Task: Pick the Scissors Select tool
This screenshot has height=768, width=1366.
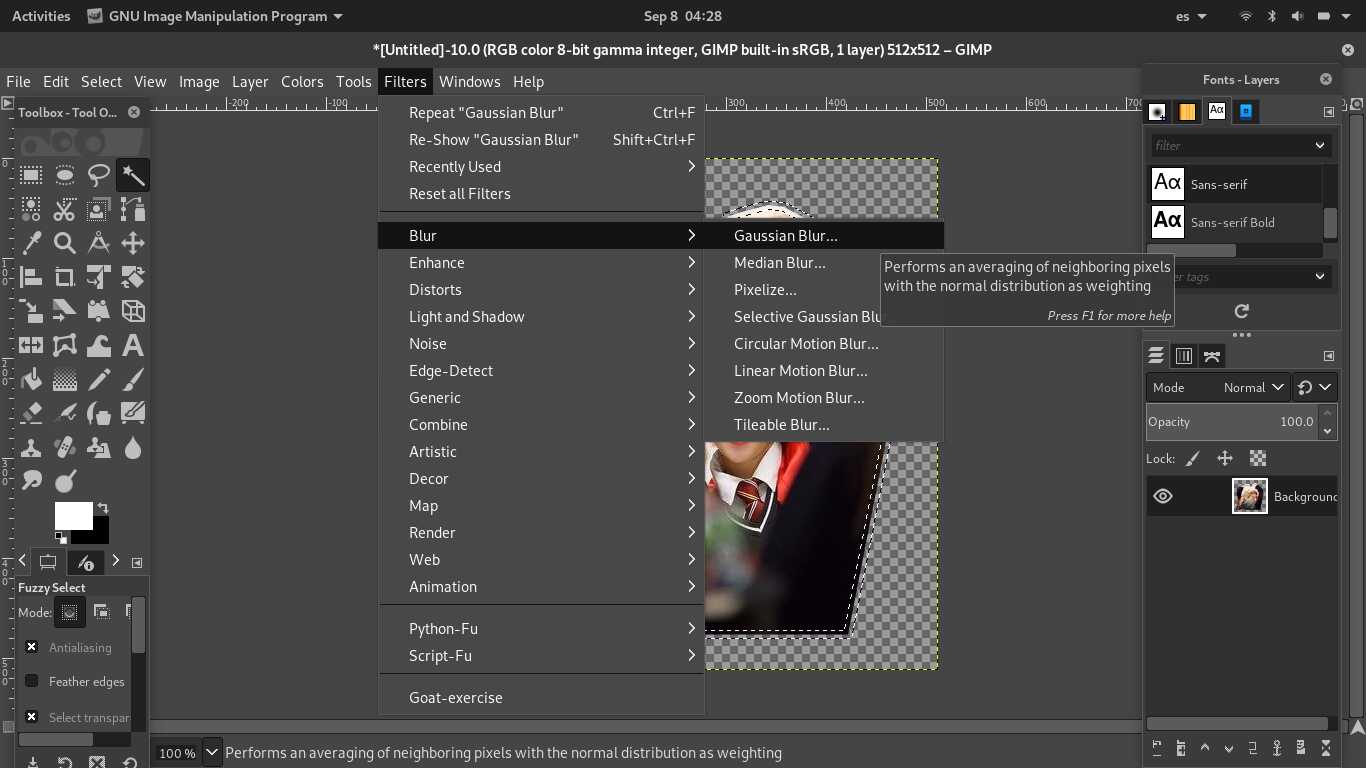Action: click(x=65, y=209)
